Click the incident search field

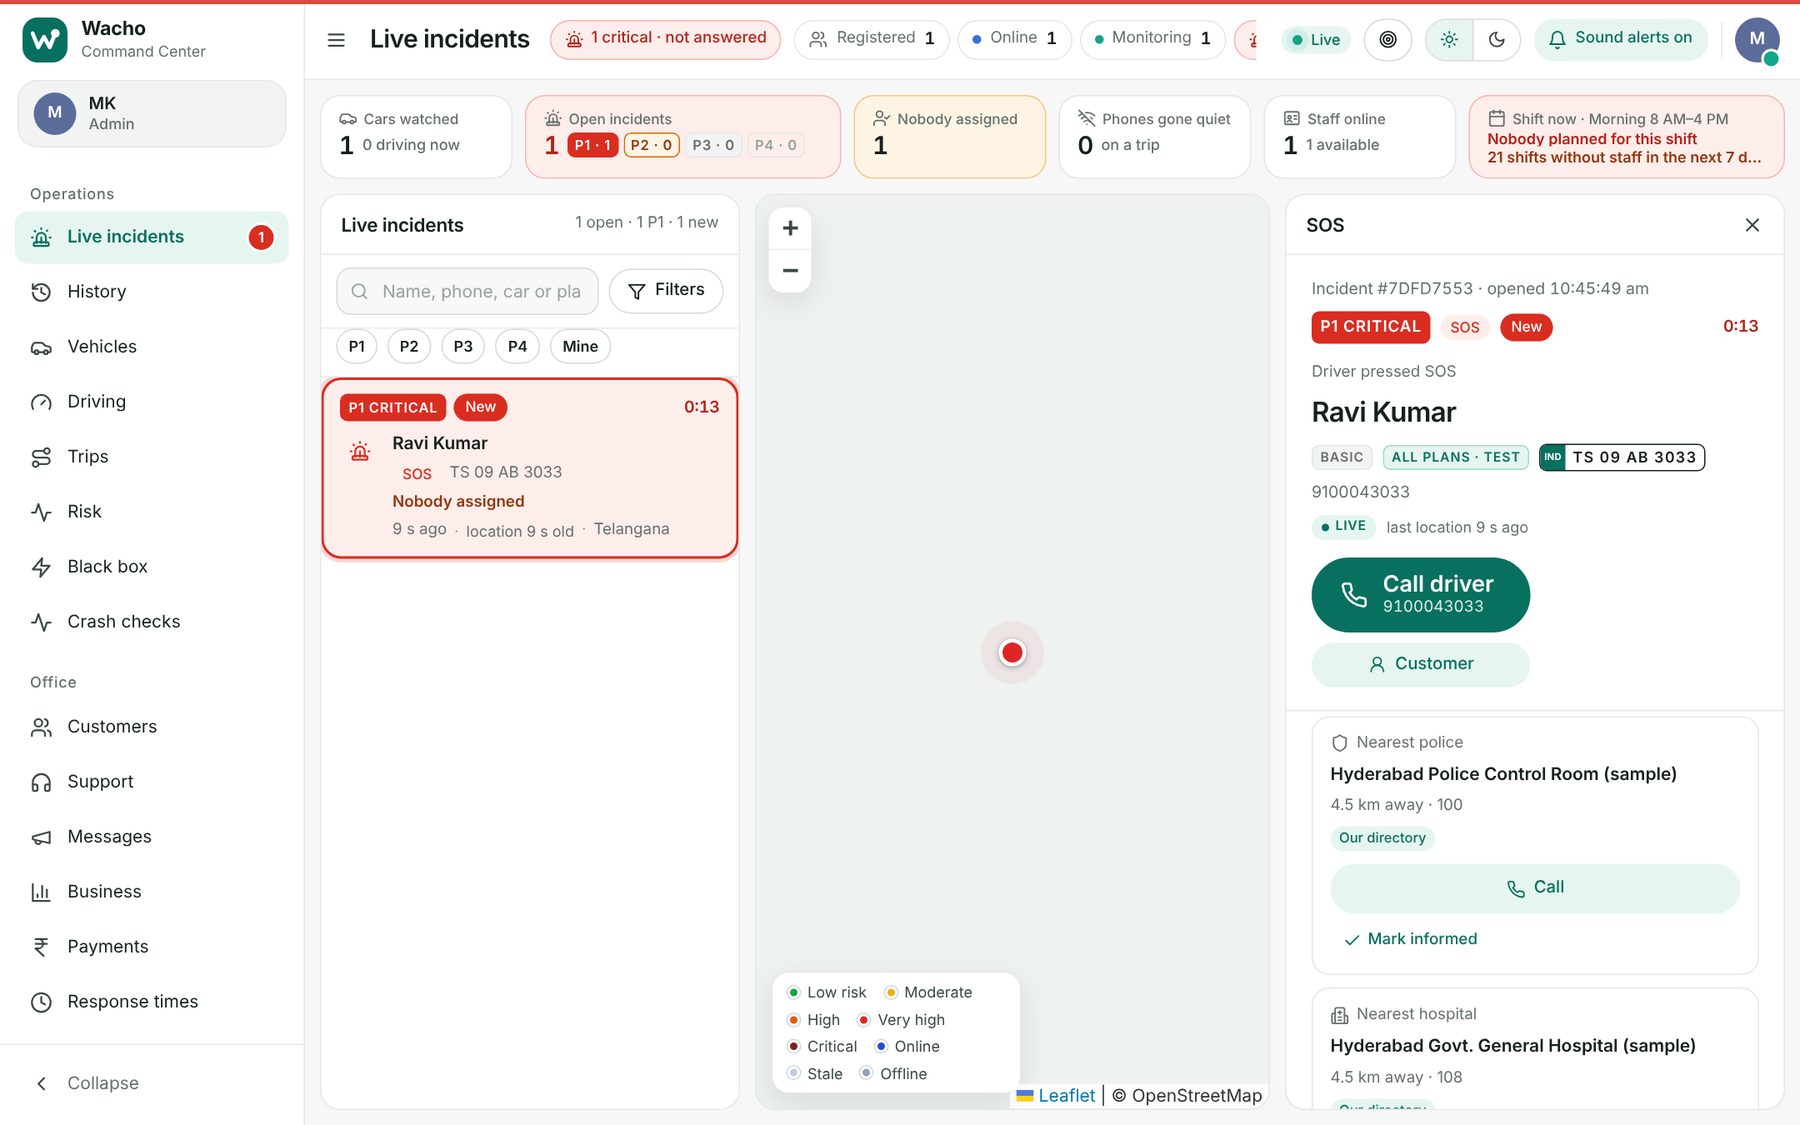[x=468, y=291]
